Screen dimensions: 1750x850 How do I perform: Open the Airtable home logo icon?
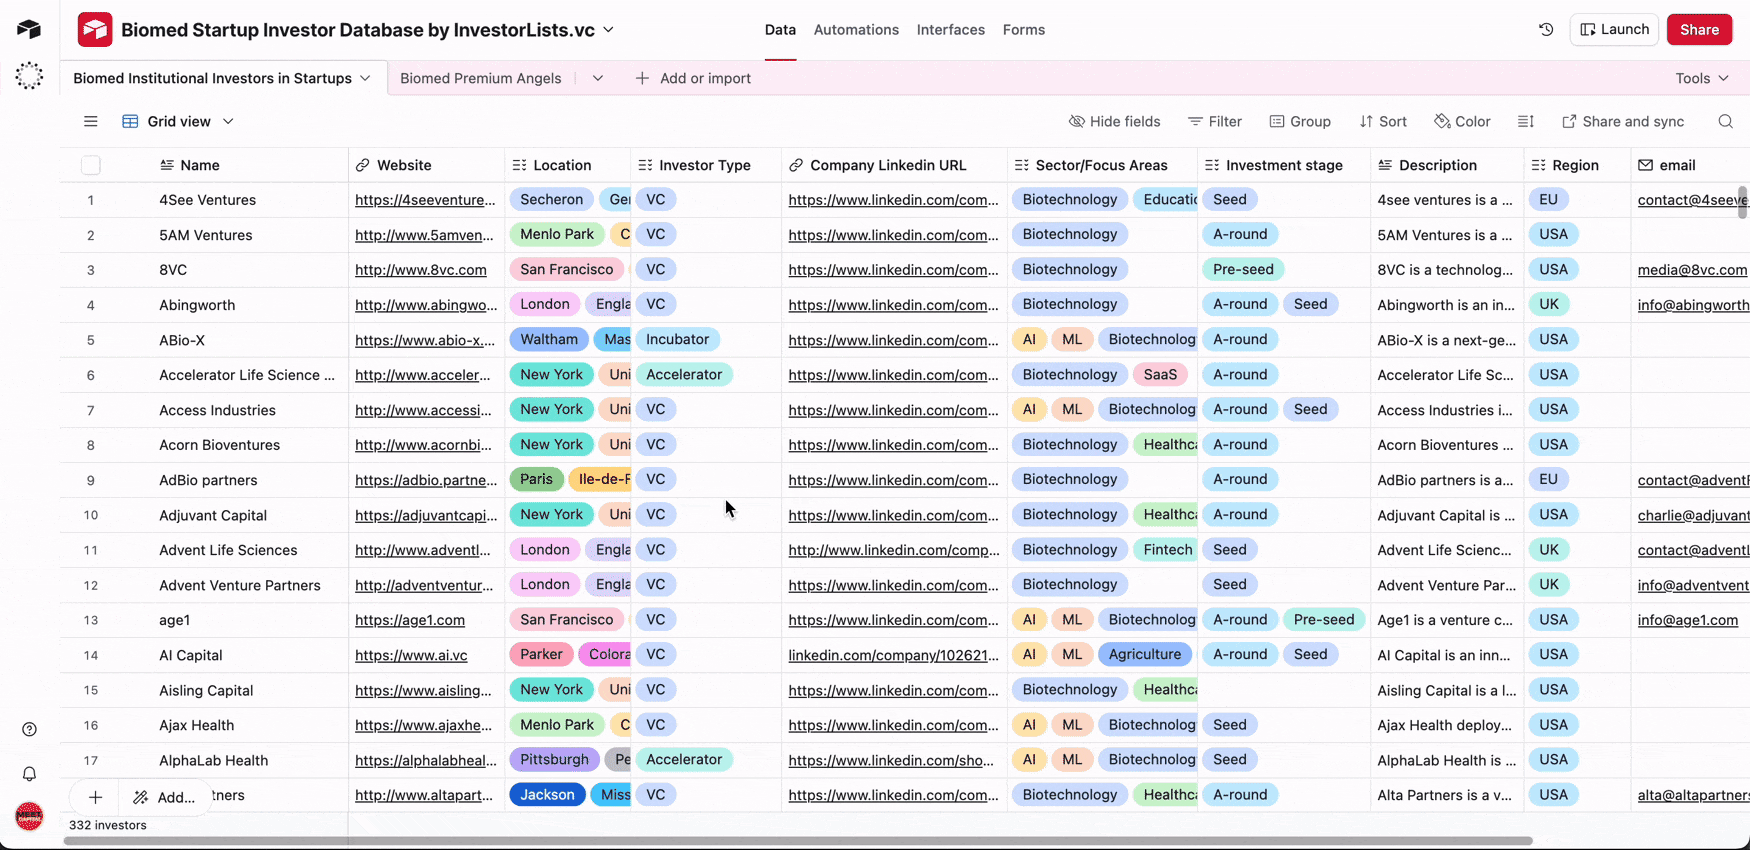tap(29, 29)
